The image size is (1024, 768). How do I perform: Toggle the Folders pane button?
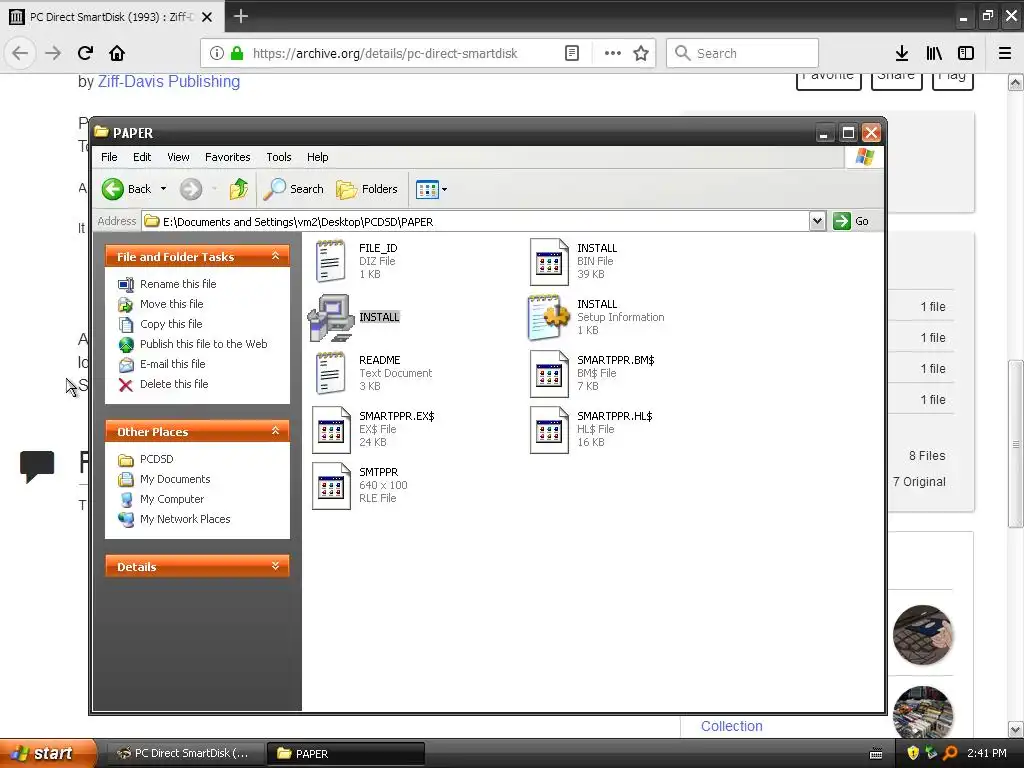pyautogui.click(x=367, y=189)
